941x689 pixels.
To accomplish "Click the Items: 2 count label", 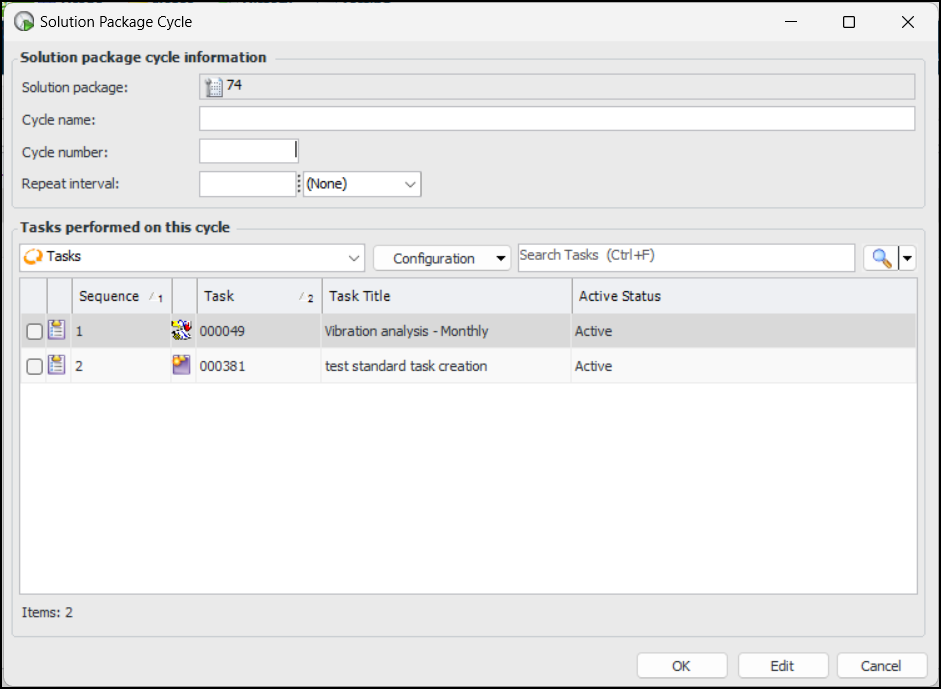I will coord(47,612).
